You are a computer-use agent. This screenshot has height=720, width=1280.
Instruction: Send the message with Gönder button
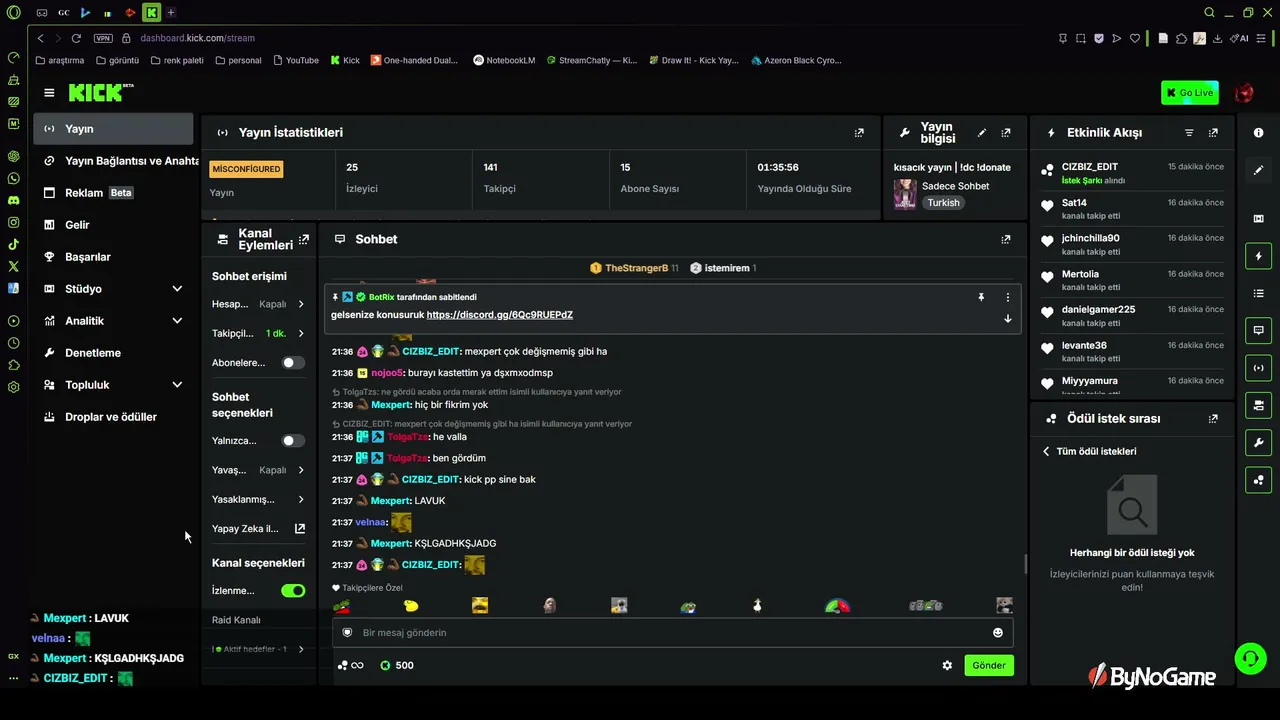[989, 665]
